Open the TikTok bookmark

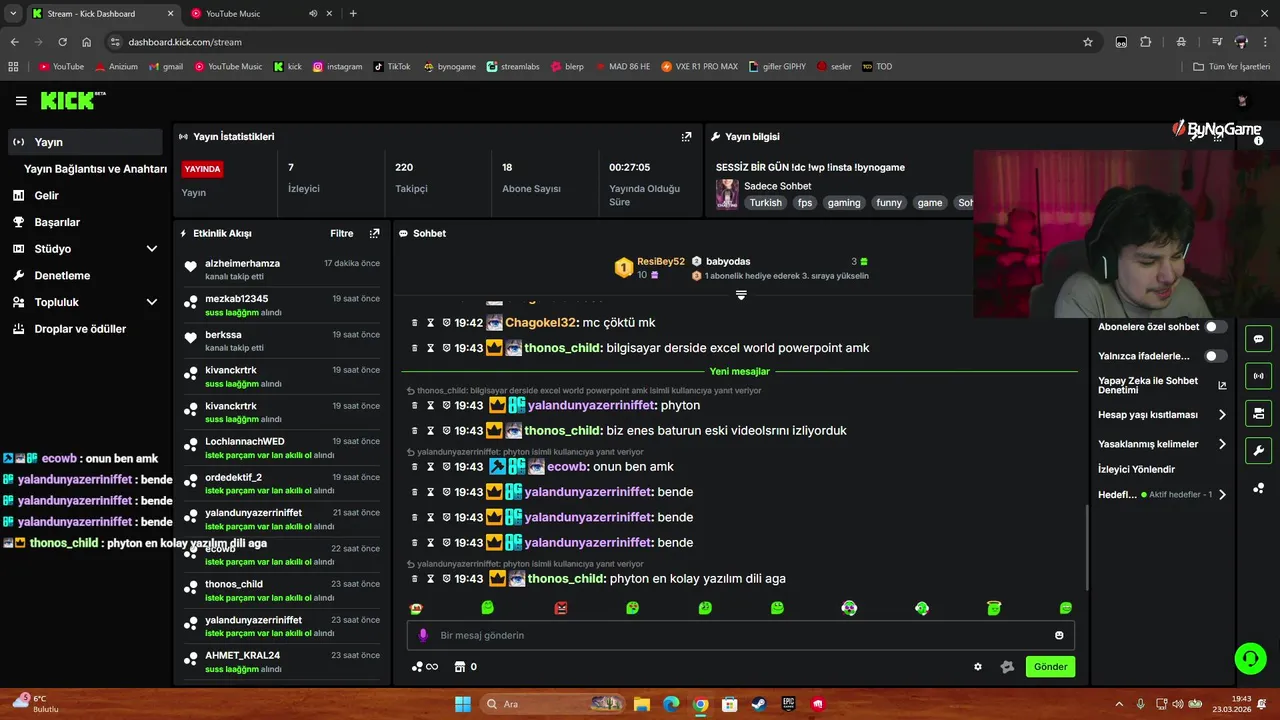[x=392, y=67]
